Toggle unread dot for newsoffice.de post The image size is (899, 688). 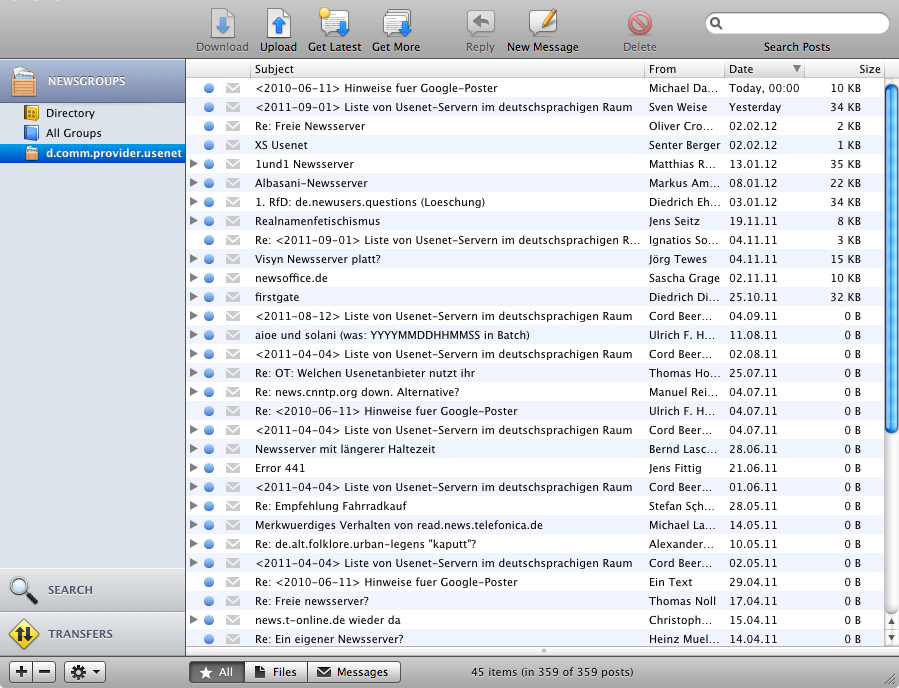pos(209,278)
